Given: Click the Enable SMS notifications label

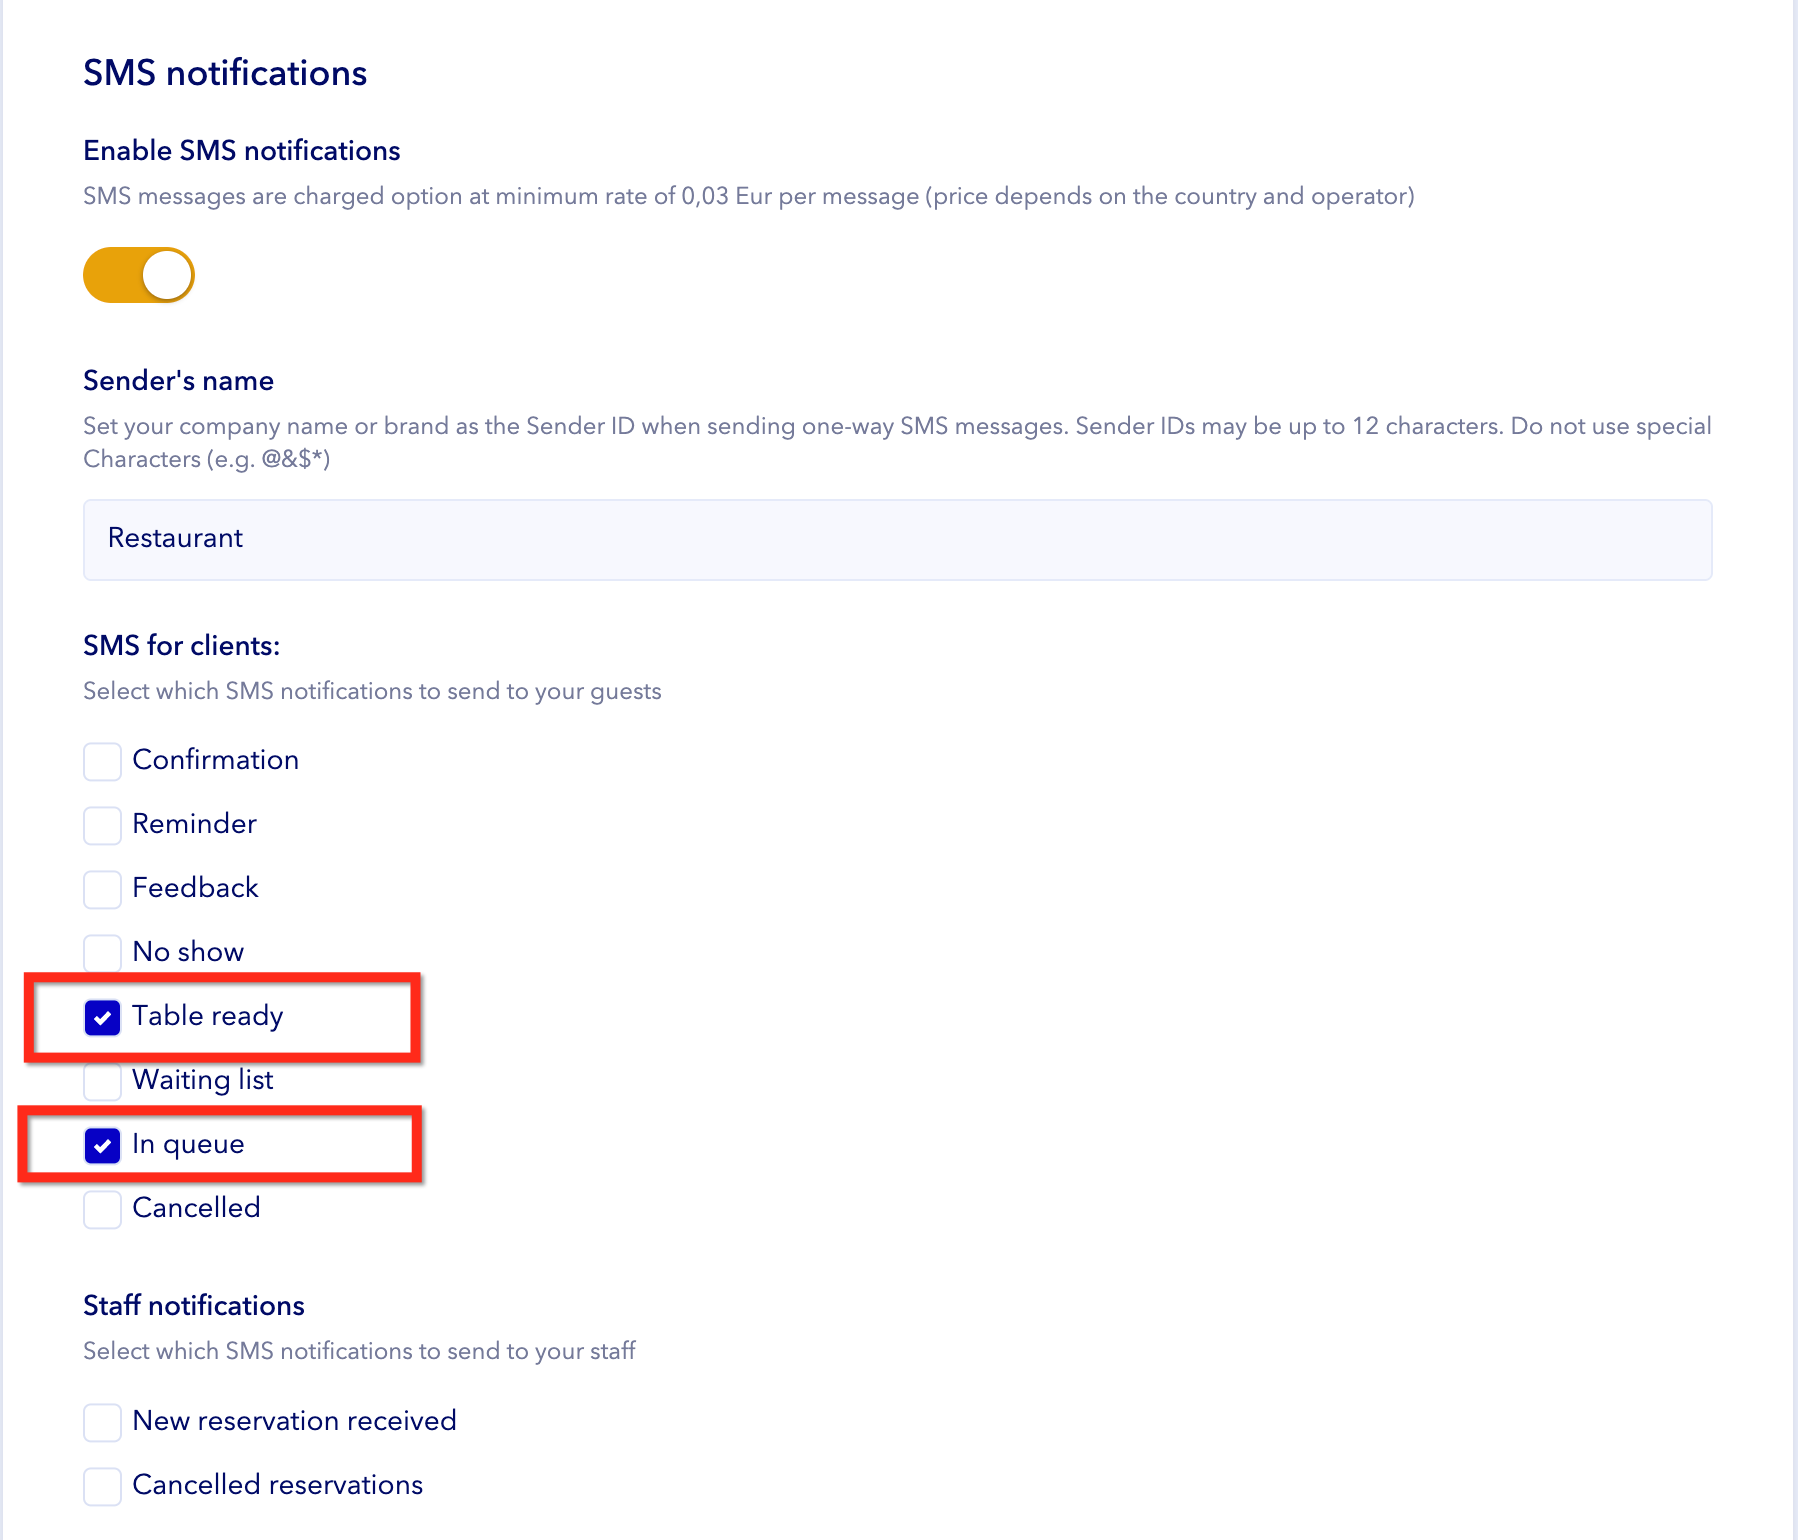Looking at the screenshot, I should (x=242, y=150).
